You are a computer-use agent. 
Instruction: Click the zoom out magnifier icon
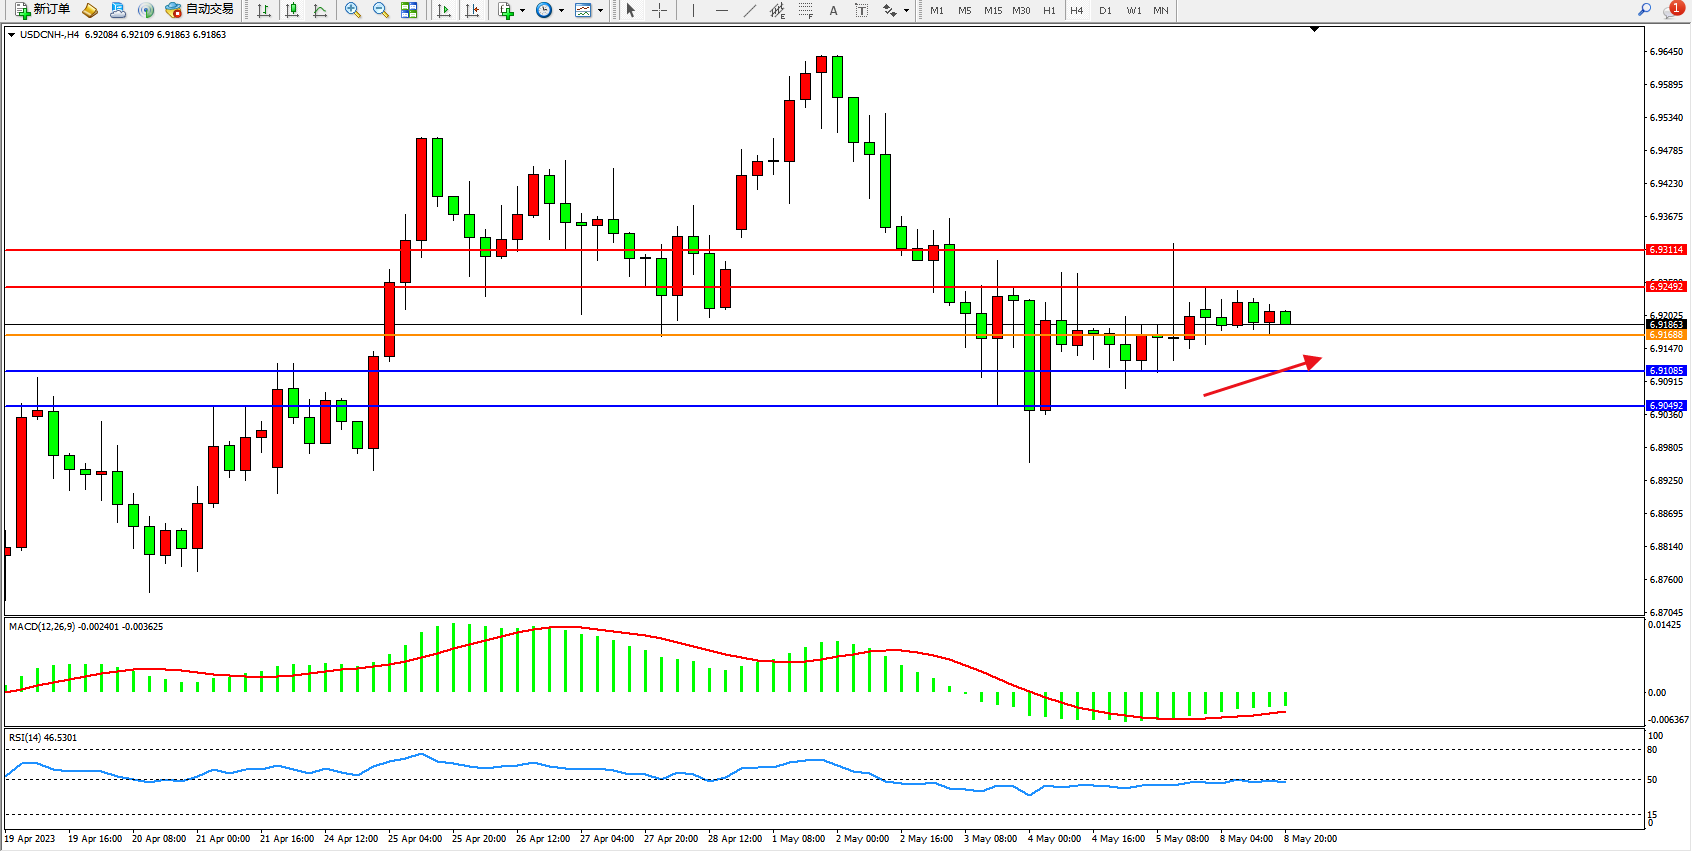point(380,10)
